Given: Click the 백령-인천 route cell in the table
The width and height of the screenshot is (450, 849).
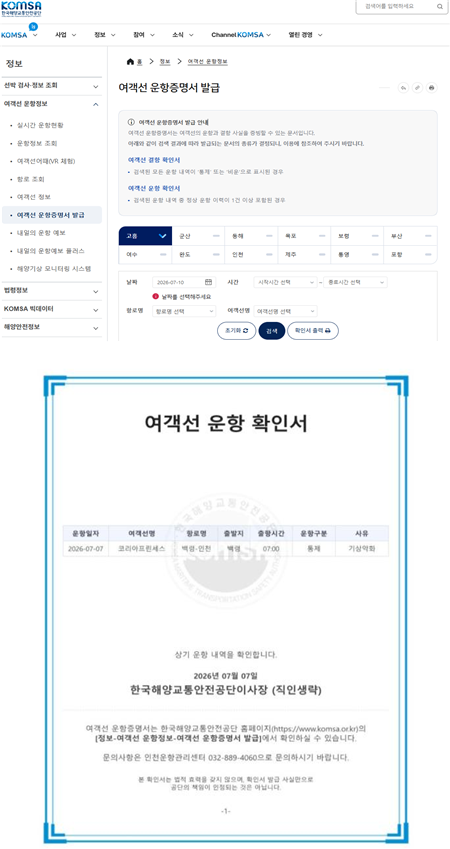Looking at the screenshot, I should (195, 548).
